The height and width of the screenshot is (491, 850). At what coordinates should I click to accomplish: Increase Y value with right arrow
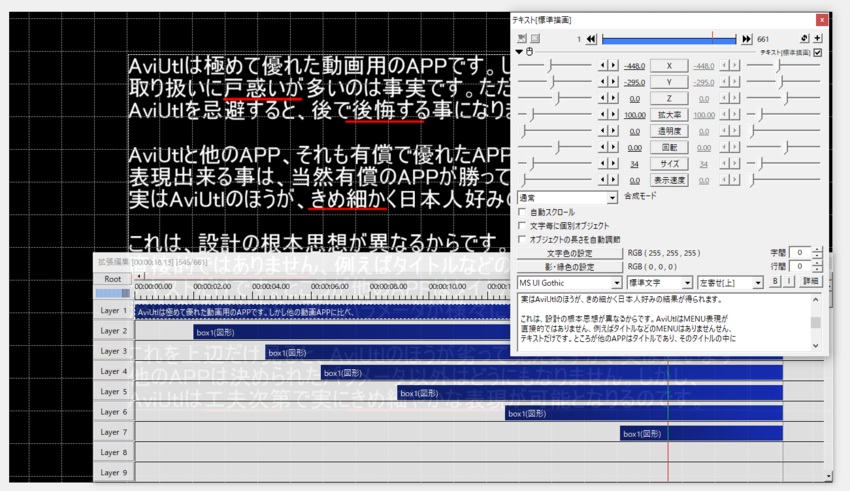pos(613,82)
